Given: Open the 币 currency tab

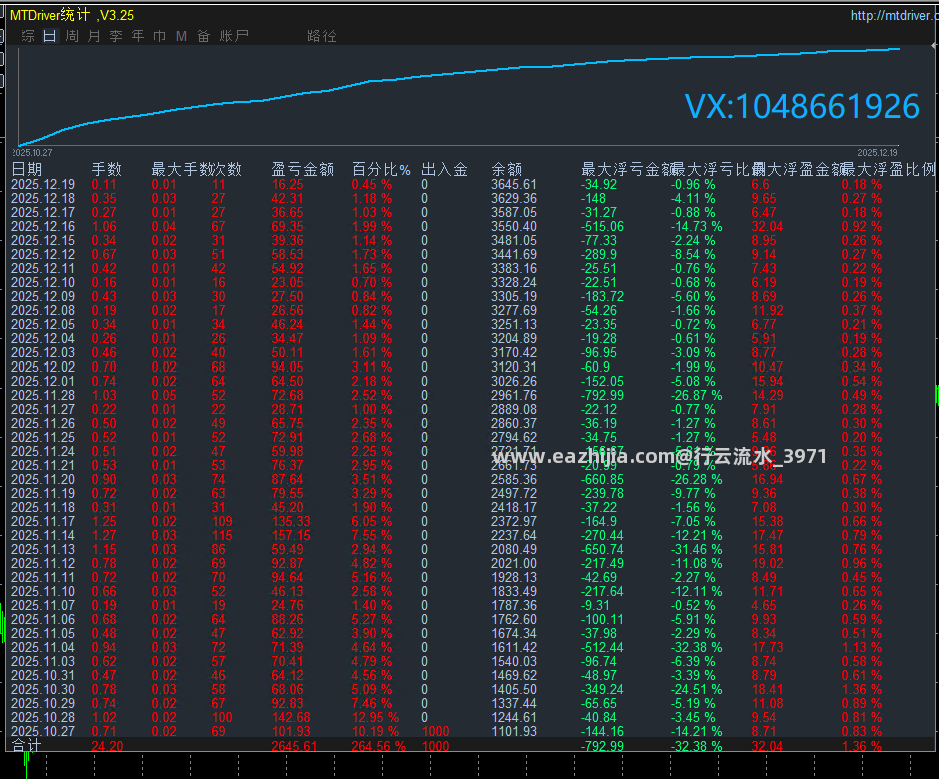Looking at the screenshot, I should (x=160, y=36).
